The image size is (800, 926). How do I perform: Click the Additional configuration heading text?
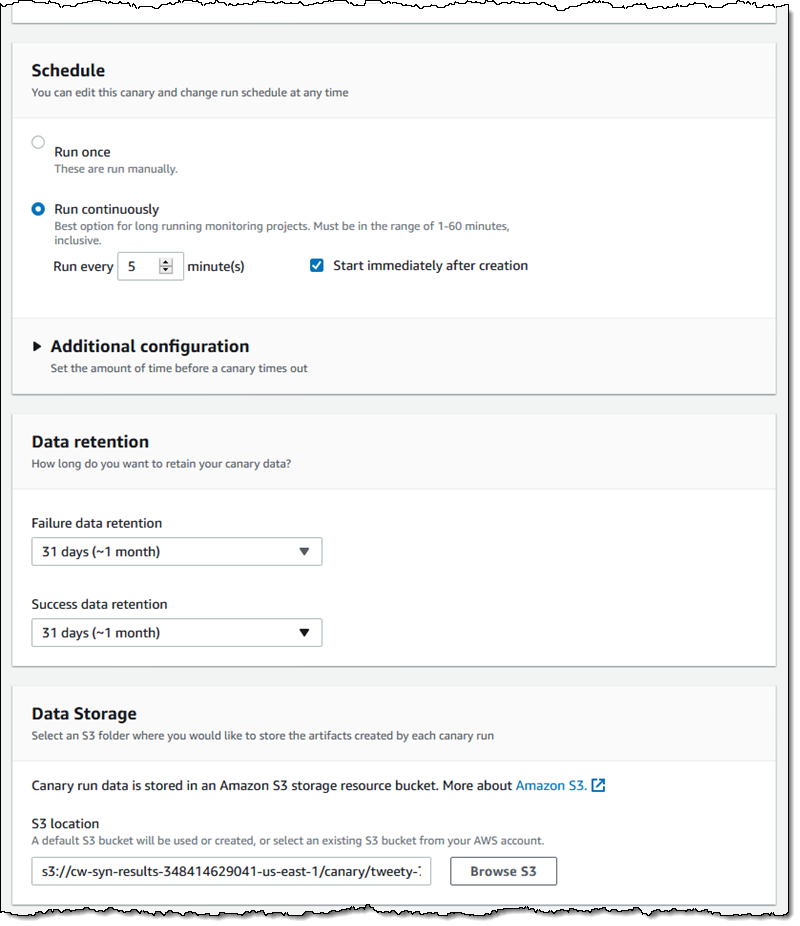click(150, 346)
